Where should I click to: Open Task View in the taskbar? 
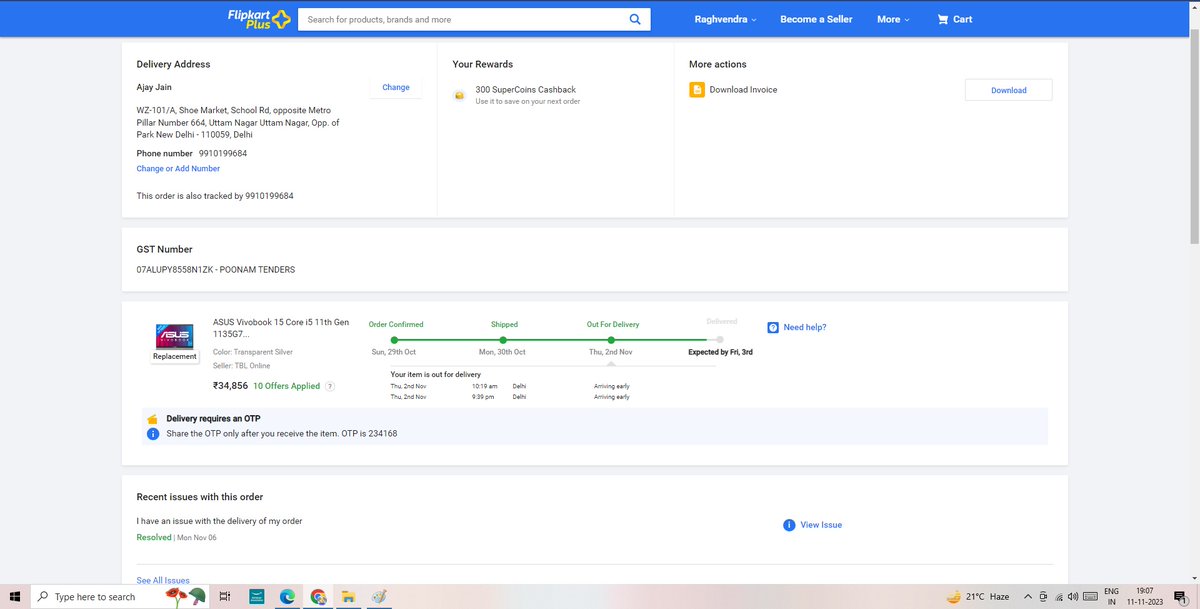click(x=225, y=597)
